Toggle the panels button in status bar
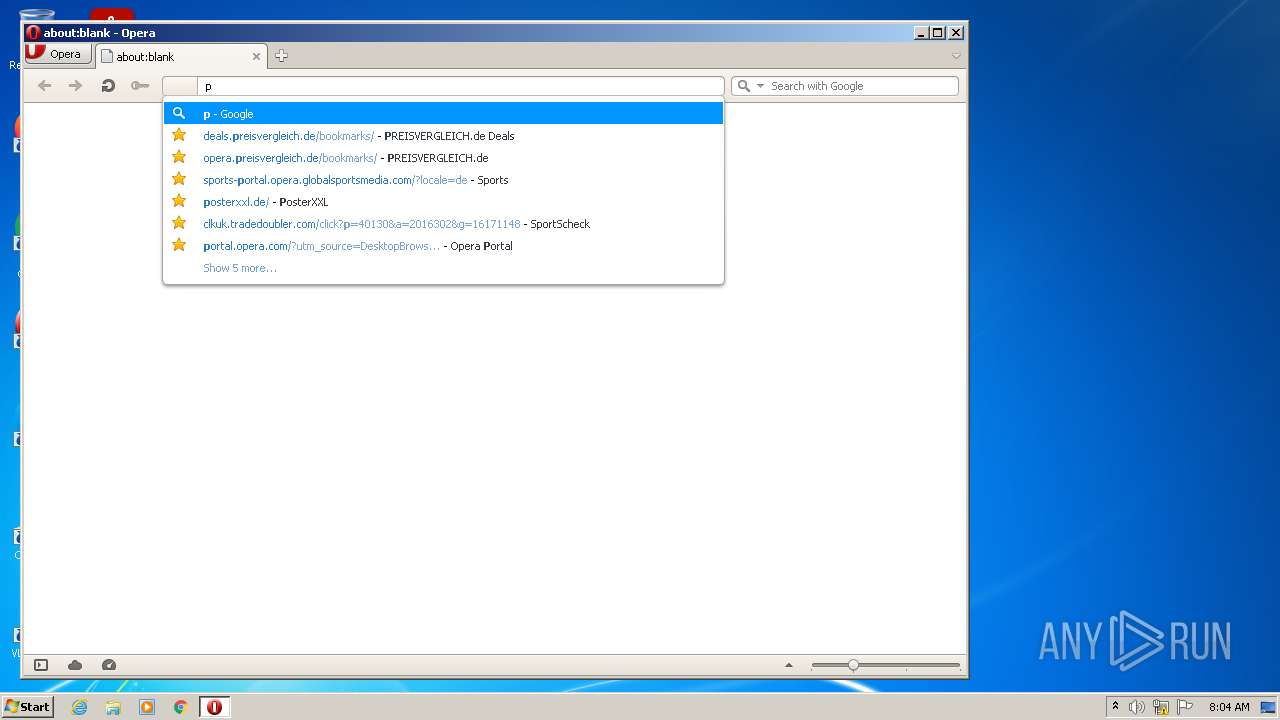The height and width of the screenshot is (720, 1280). tap(41, 665)
